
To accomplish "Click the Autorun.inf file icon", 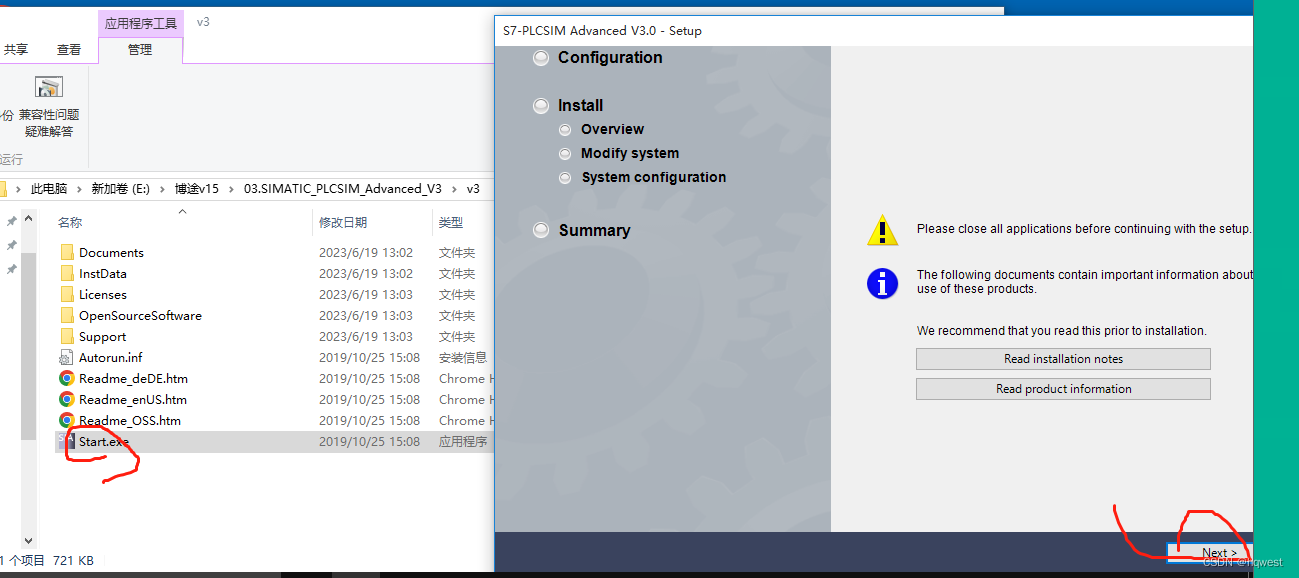I will click(67, 357).
